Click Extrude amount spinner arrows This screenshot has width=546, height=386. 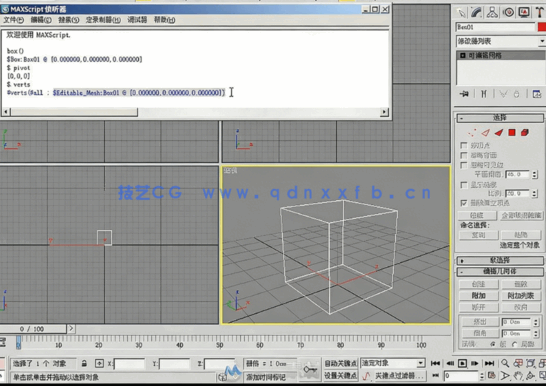(x=536, y=322)
